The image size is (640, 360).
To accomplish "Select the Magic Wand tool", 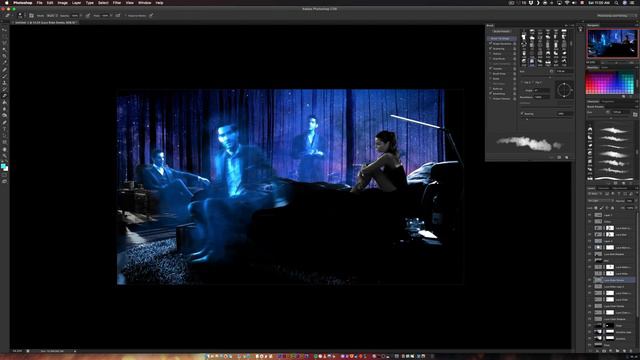I will 4,49.
